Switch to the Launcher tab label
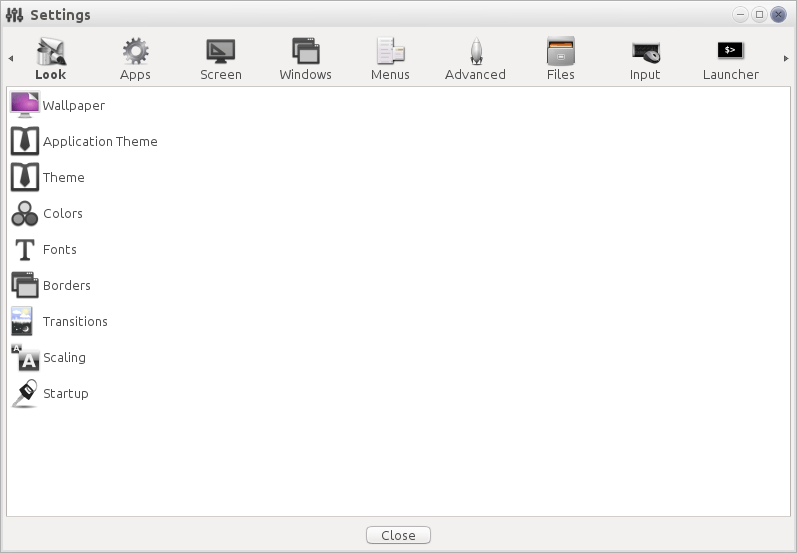Image resolution: width=797 pixels, height=553 pixels. [731, 74]
